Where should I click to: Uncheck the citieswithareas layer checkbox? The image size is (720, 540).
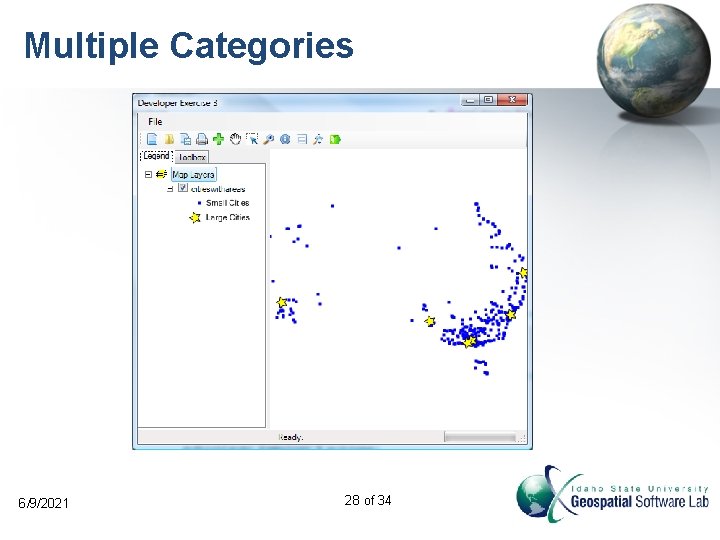pyautogui.click(x=183, y=188)
